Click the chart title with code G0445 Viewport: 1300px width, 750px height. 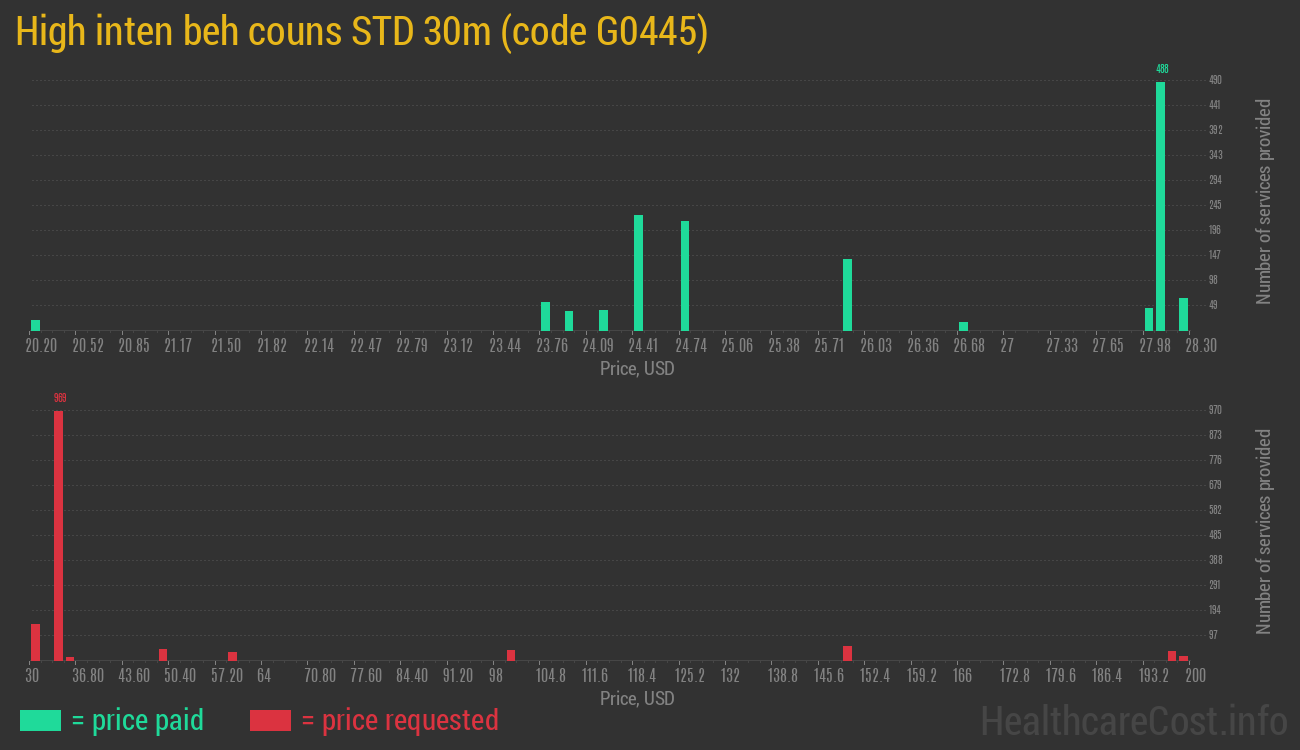click(362, 33)
